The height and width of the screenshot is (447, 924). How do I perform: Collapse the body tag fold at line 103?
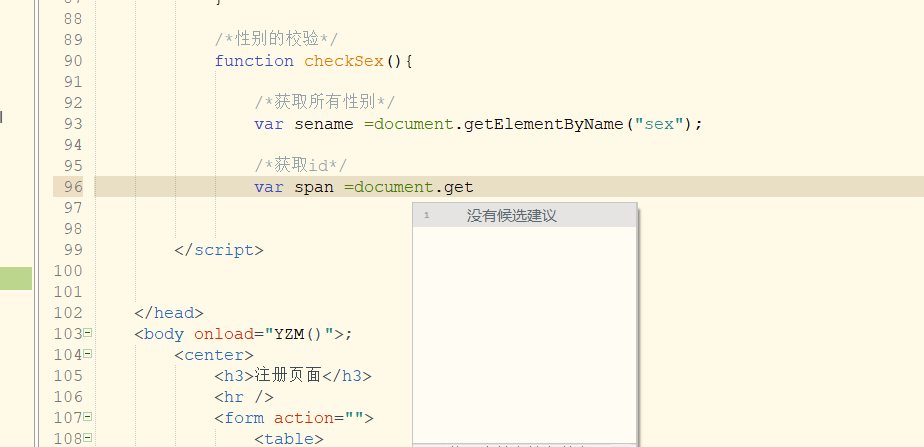click(88, 333)
